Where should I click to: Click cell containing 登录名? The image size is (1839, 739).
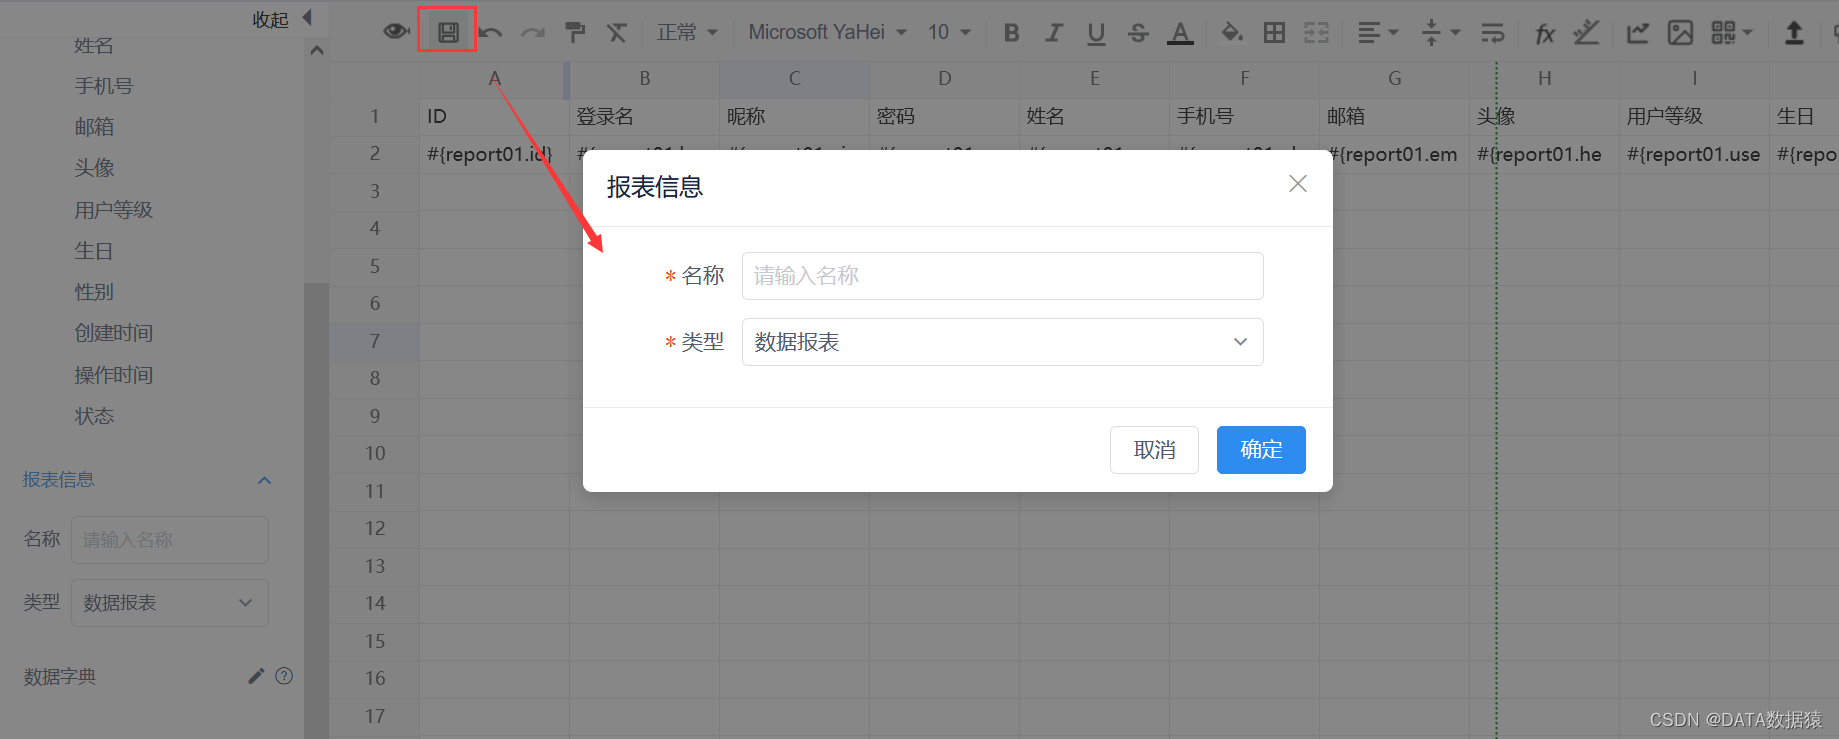point(645,116)
